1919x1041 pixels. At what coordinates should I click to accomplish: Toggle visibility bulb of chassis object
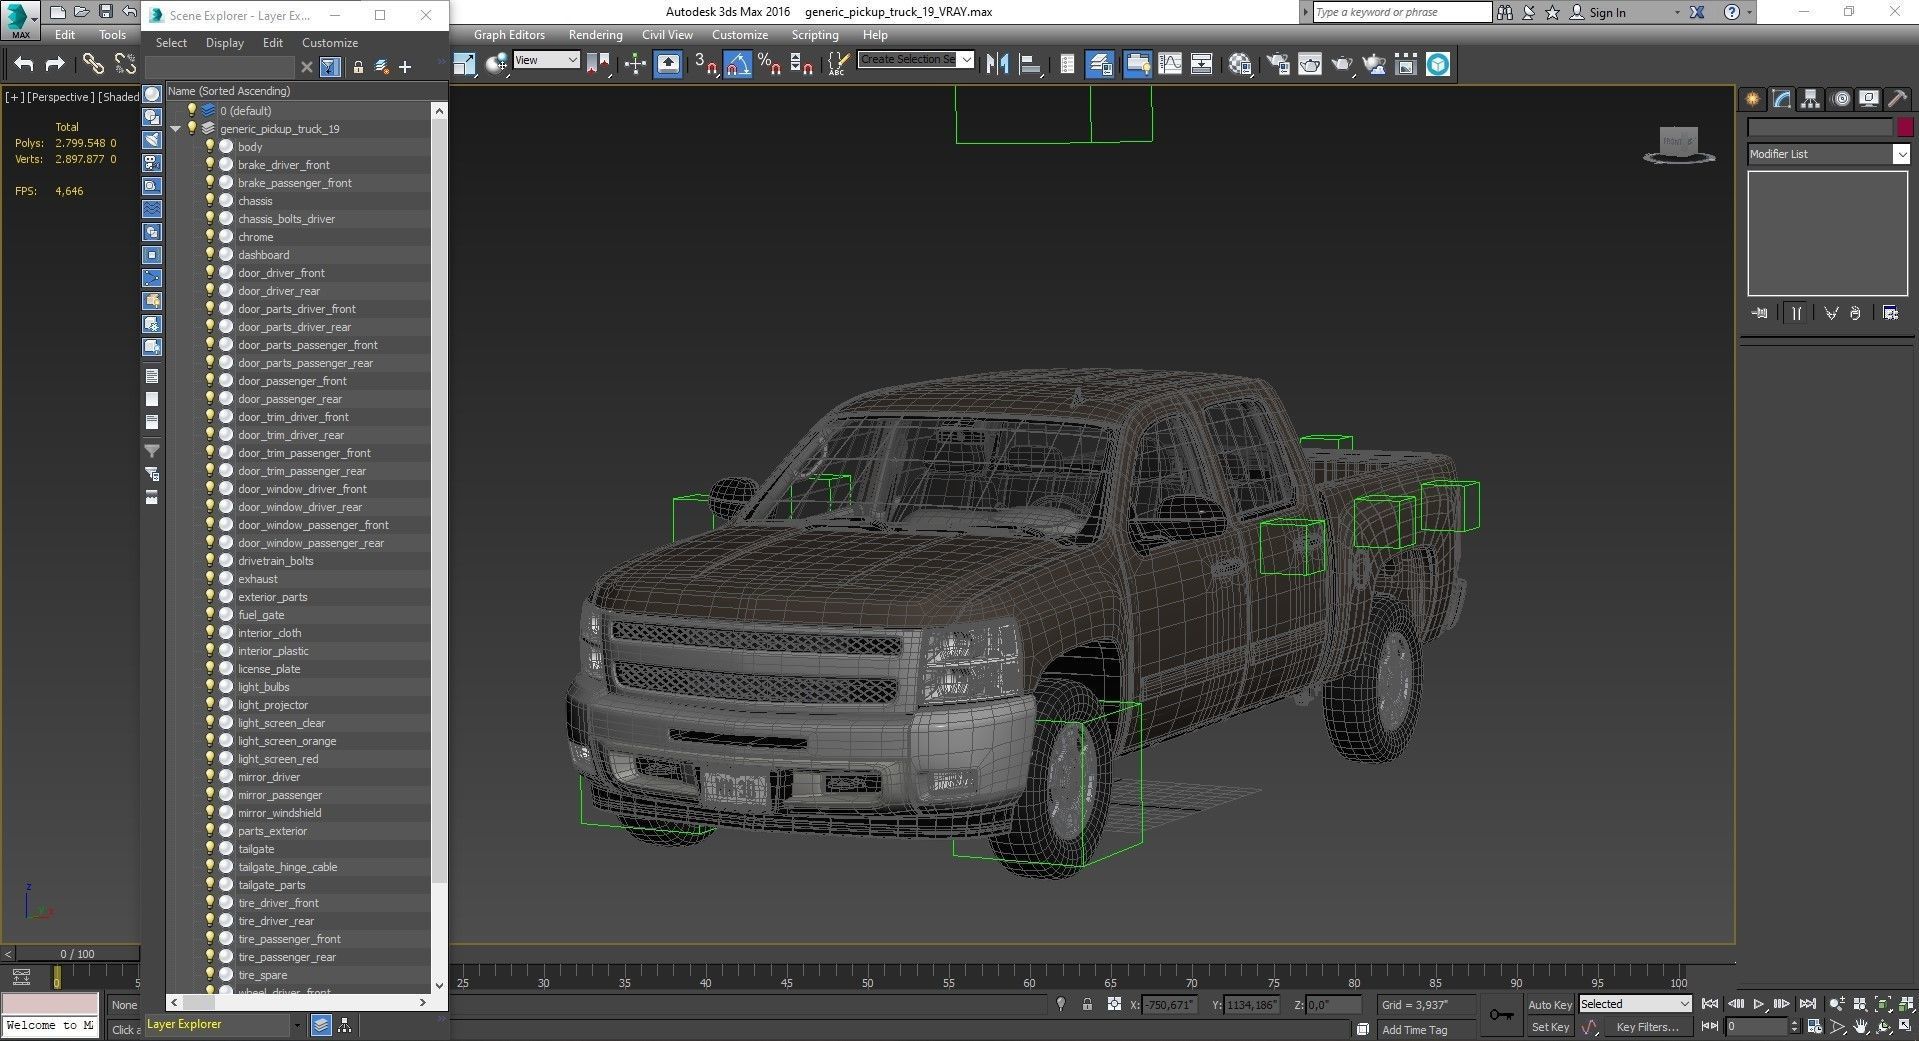[x=210, y=200]
